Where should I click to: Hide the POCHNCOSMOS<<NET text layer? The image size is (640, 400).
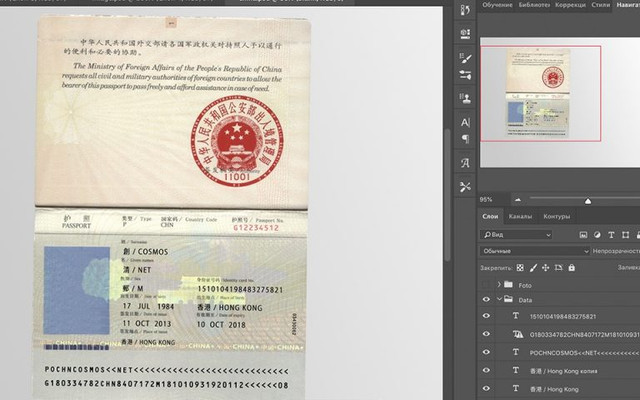point(486,352)
